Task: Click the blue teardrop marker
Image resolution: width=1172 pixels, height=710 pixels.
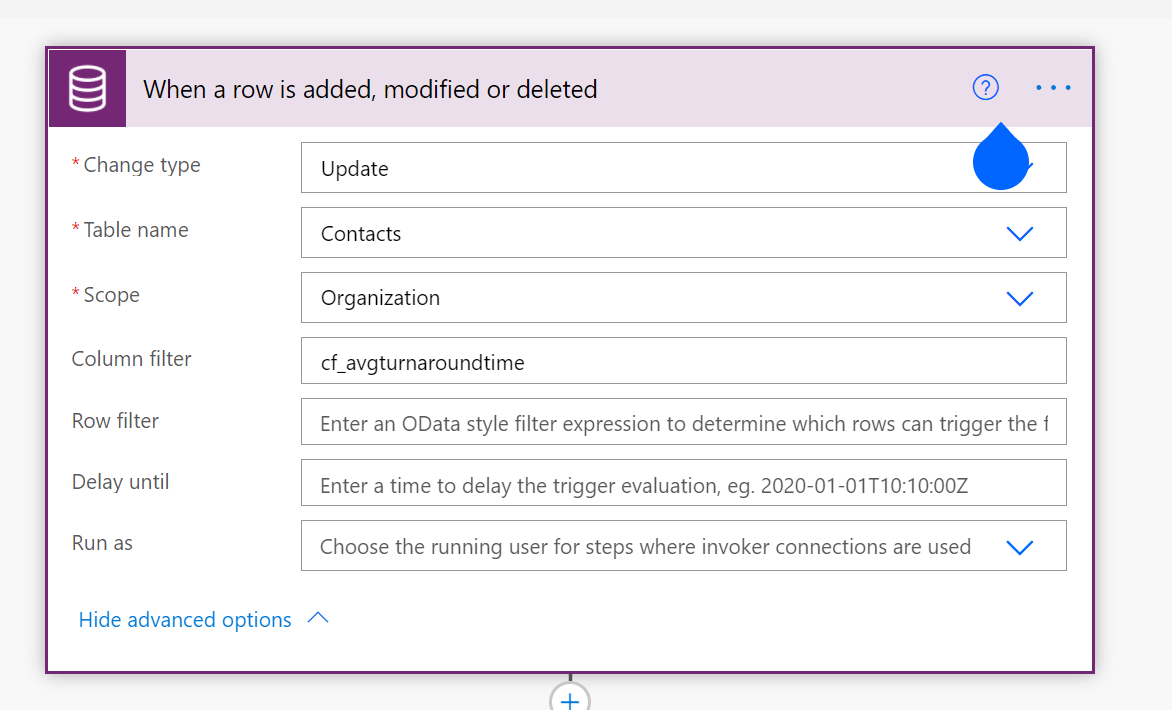Action: [x=1000, y=160]
